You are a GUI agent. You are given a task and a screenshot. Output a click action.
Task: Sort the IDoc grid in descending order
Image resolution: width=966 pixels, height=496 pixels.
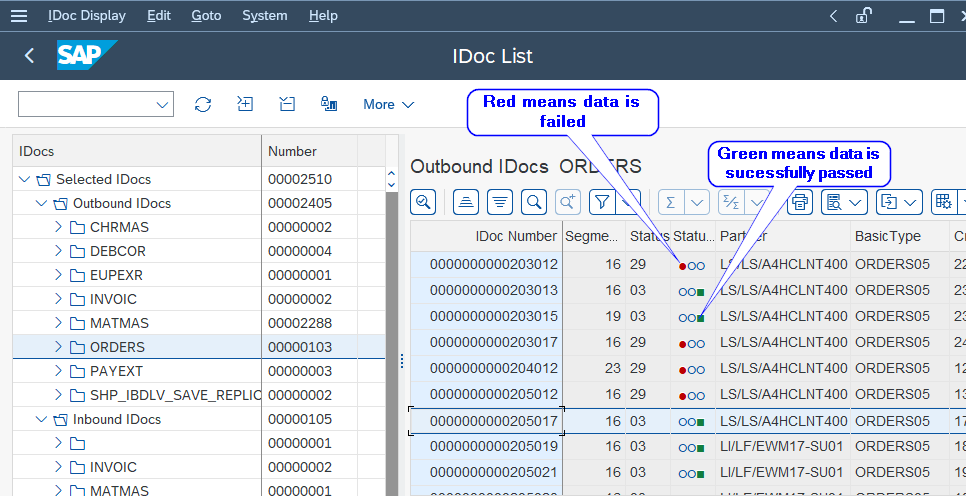[x=500, y=201]
